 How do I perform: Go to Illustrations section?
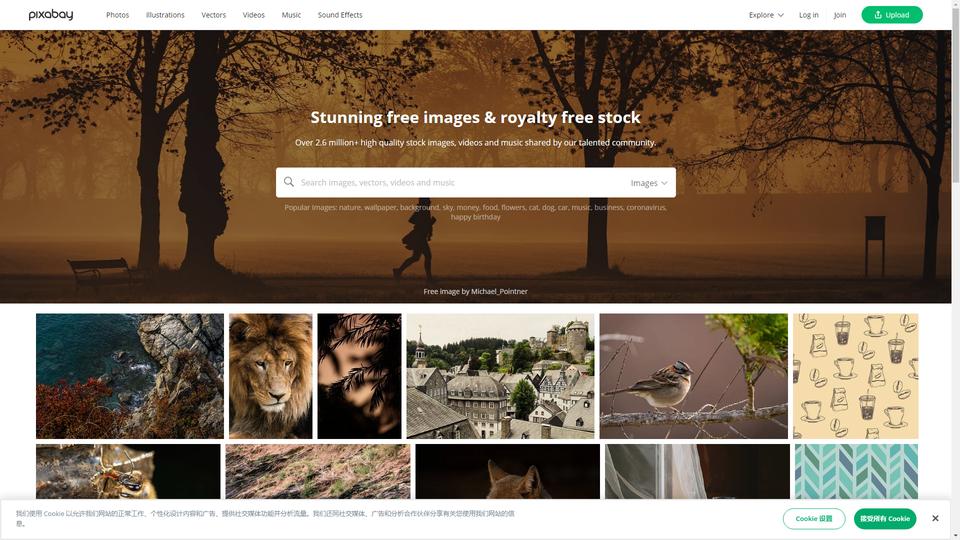pyautogui.click(x=165, y=15)
